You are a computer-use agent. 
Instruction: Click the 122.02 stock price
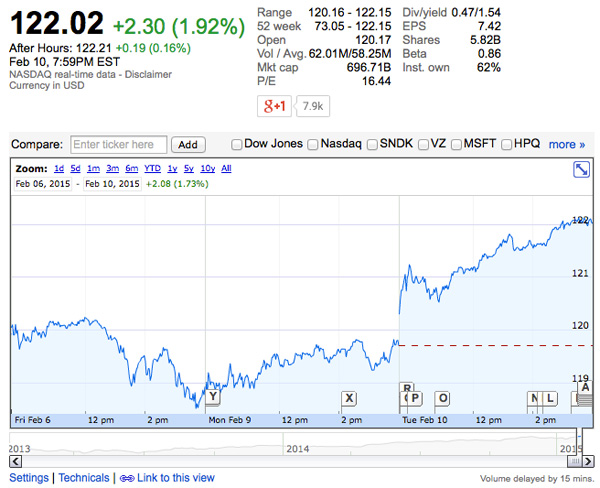coord(57,23)
